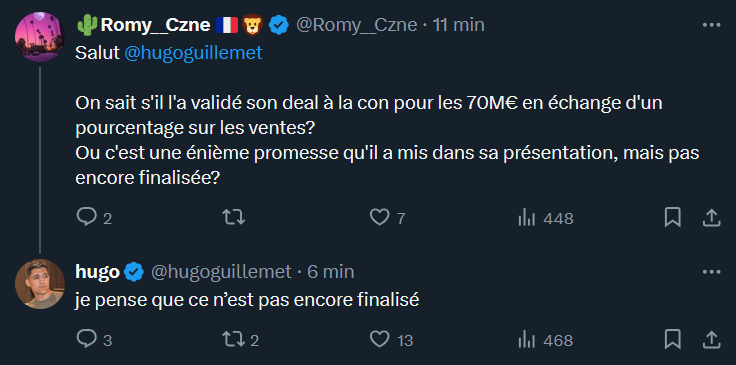Bookmark hugo's reply

673,339
